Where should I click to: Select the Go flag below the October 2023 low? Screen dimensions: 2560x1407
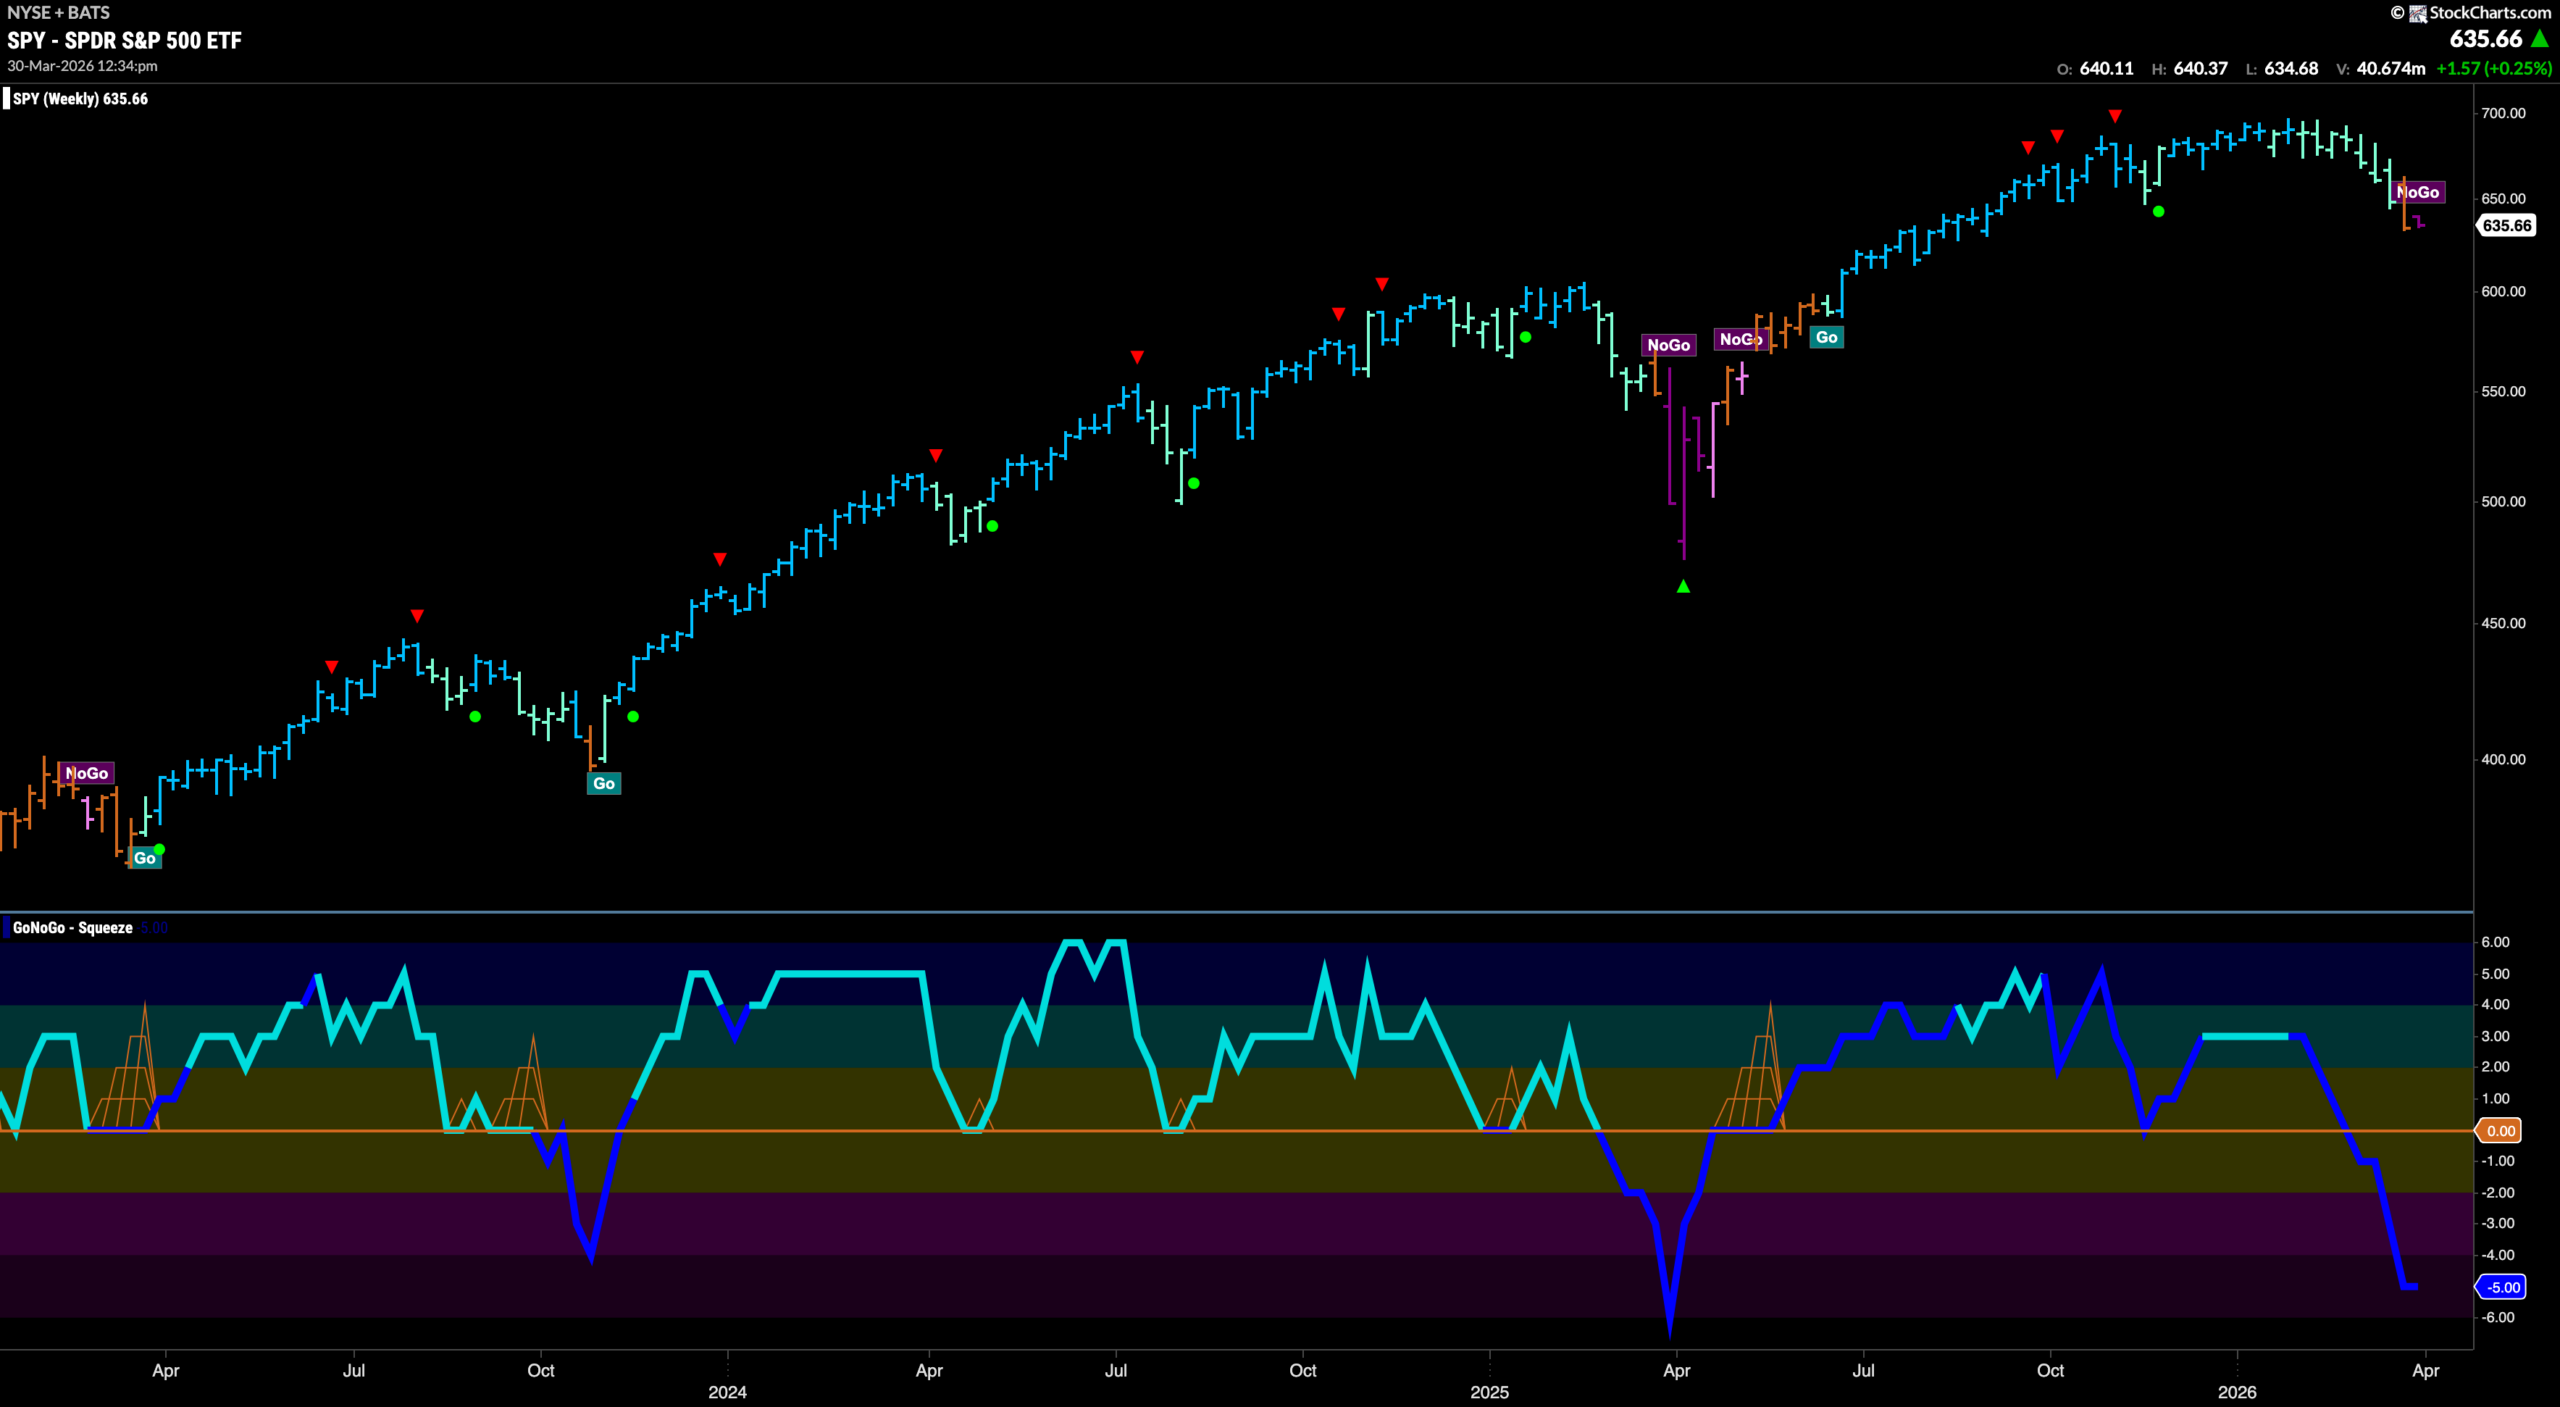[x=604, y=783]
